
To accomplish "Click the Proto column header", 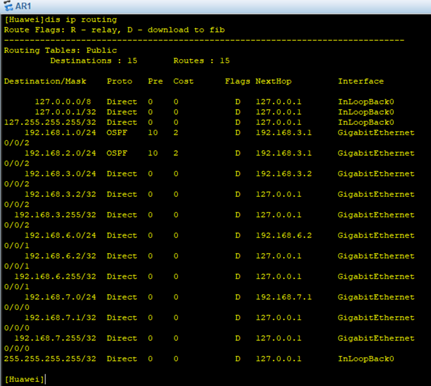I will click(x=119, y=81).
